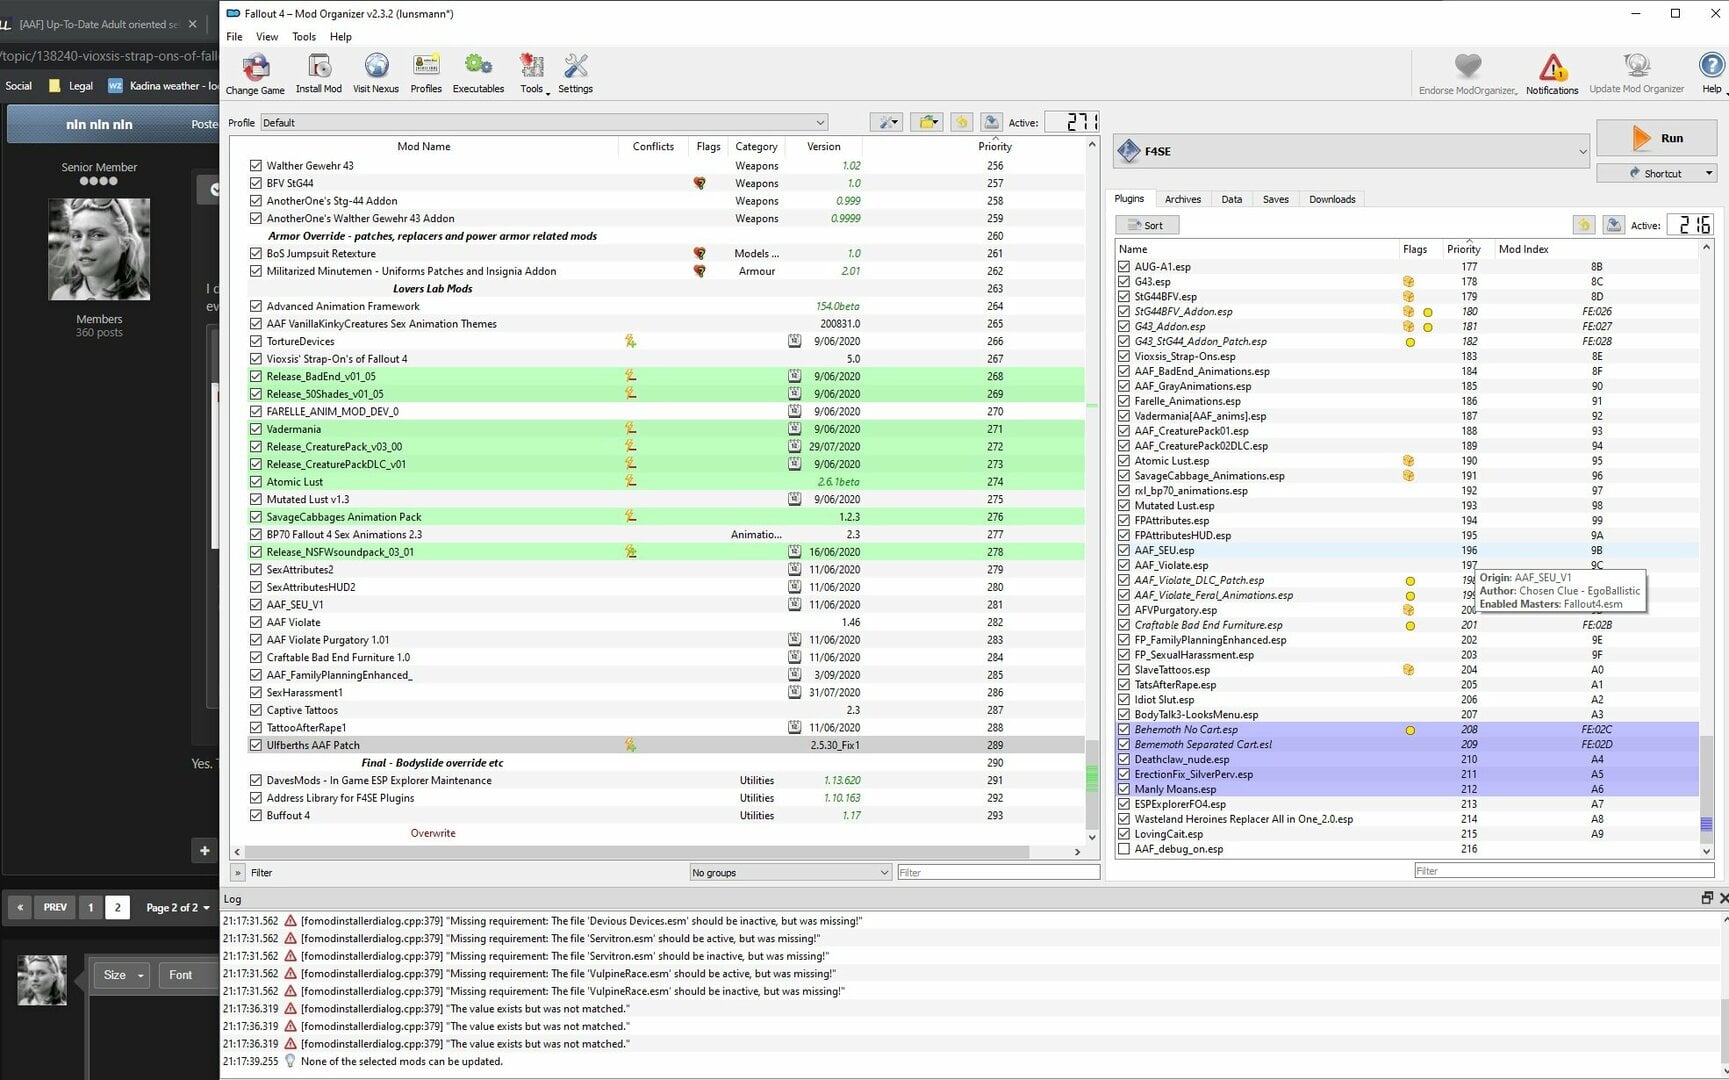Switch to the Downloads tab
The height and width of the screenshot is (1080, 1729).
coord(1332,199)
